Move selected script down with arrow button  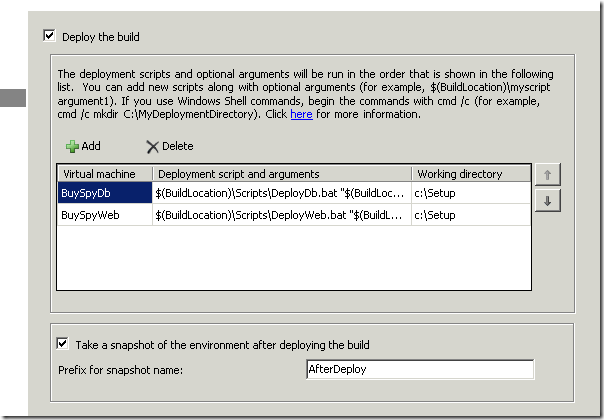pyautogui.click(x=547, y=201)
